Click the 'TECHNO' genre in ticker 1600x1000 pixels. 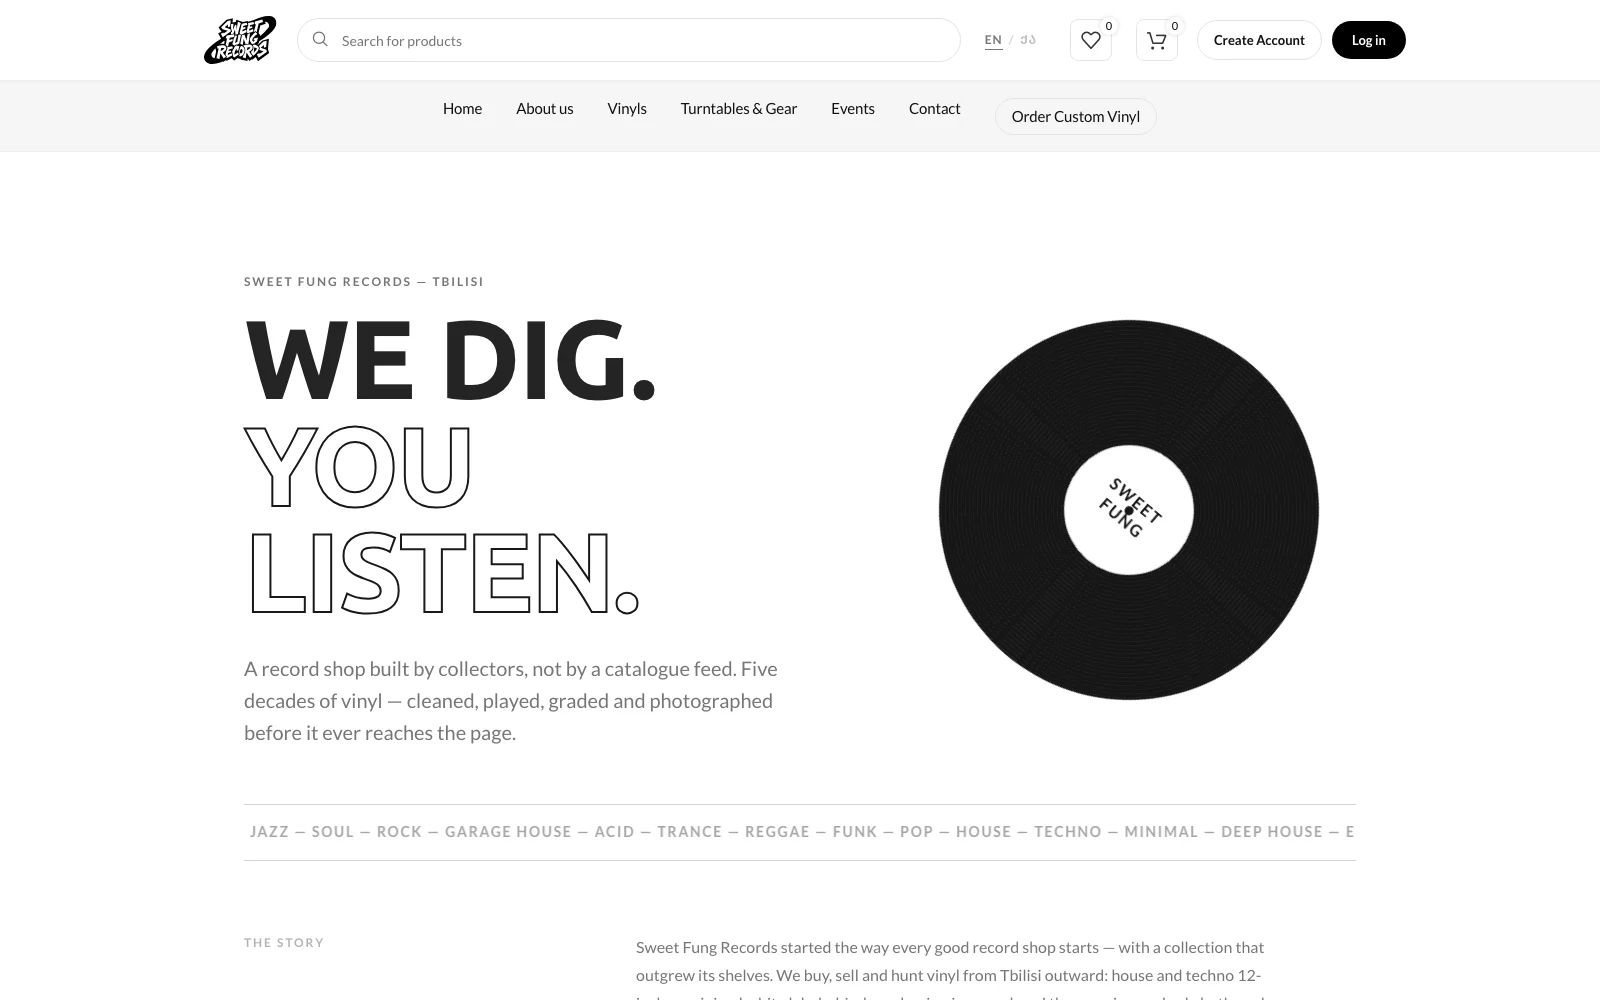point(1068,831)
